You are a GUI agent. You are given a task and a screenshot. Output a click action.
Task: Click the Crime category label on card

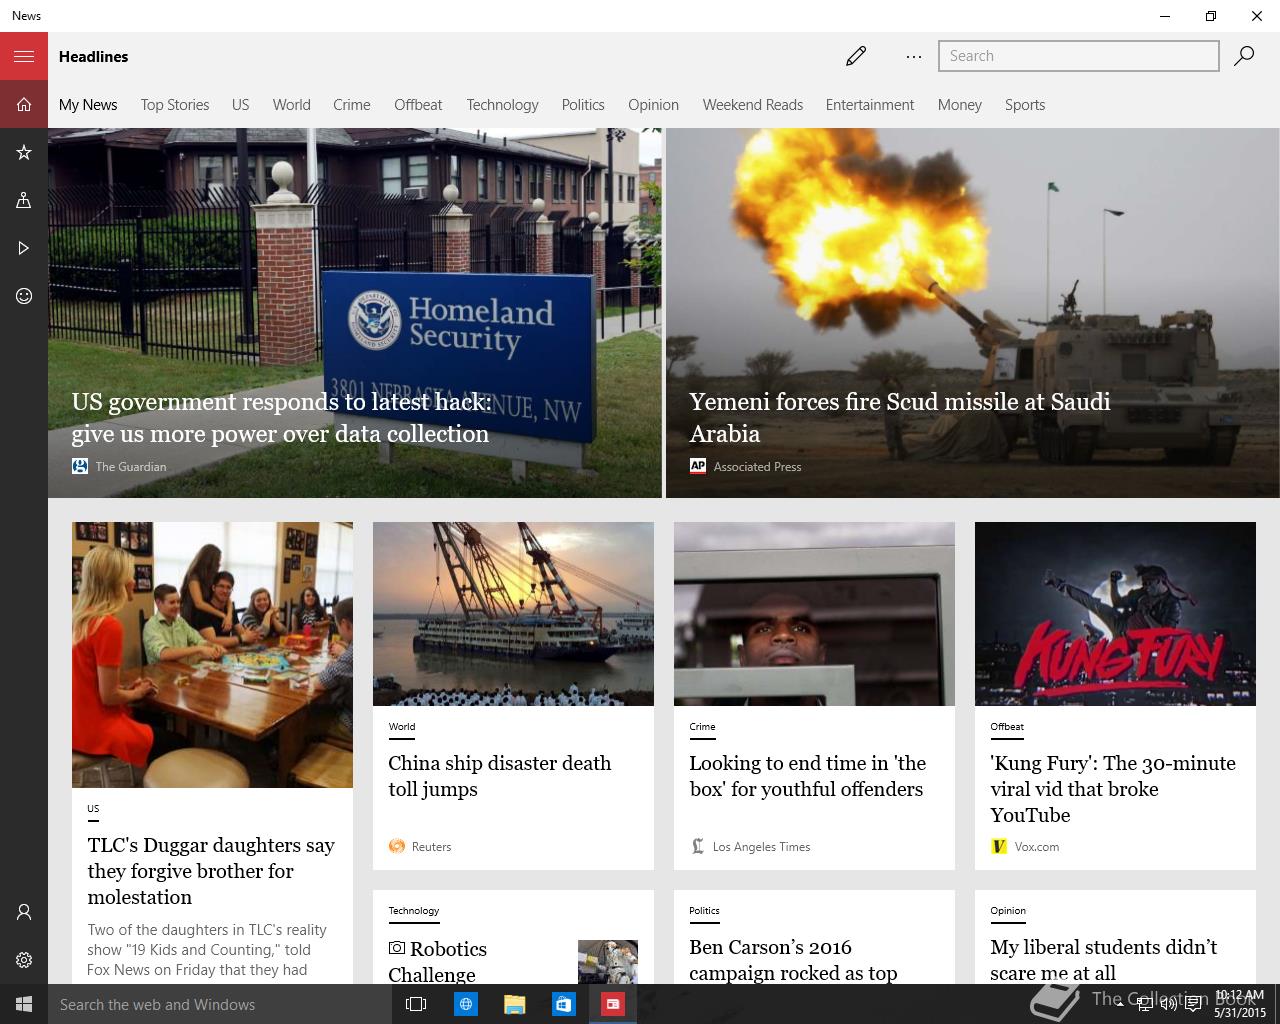[x=702, y=727]
